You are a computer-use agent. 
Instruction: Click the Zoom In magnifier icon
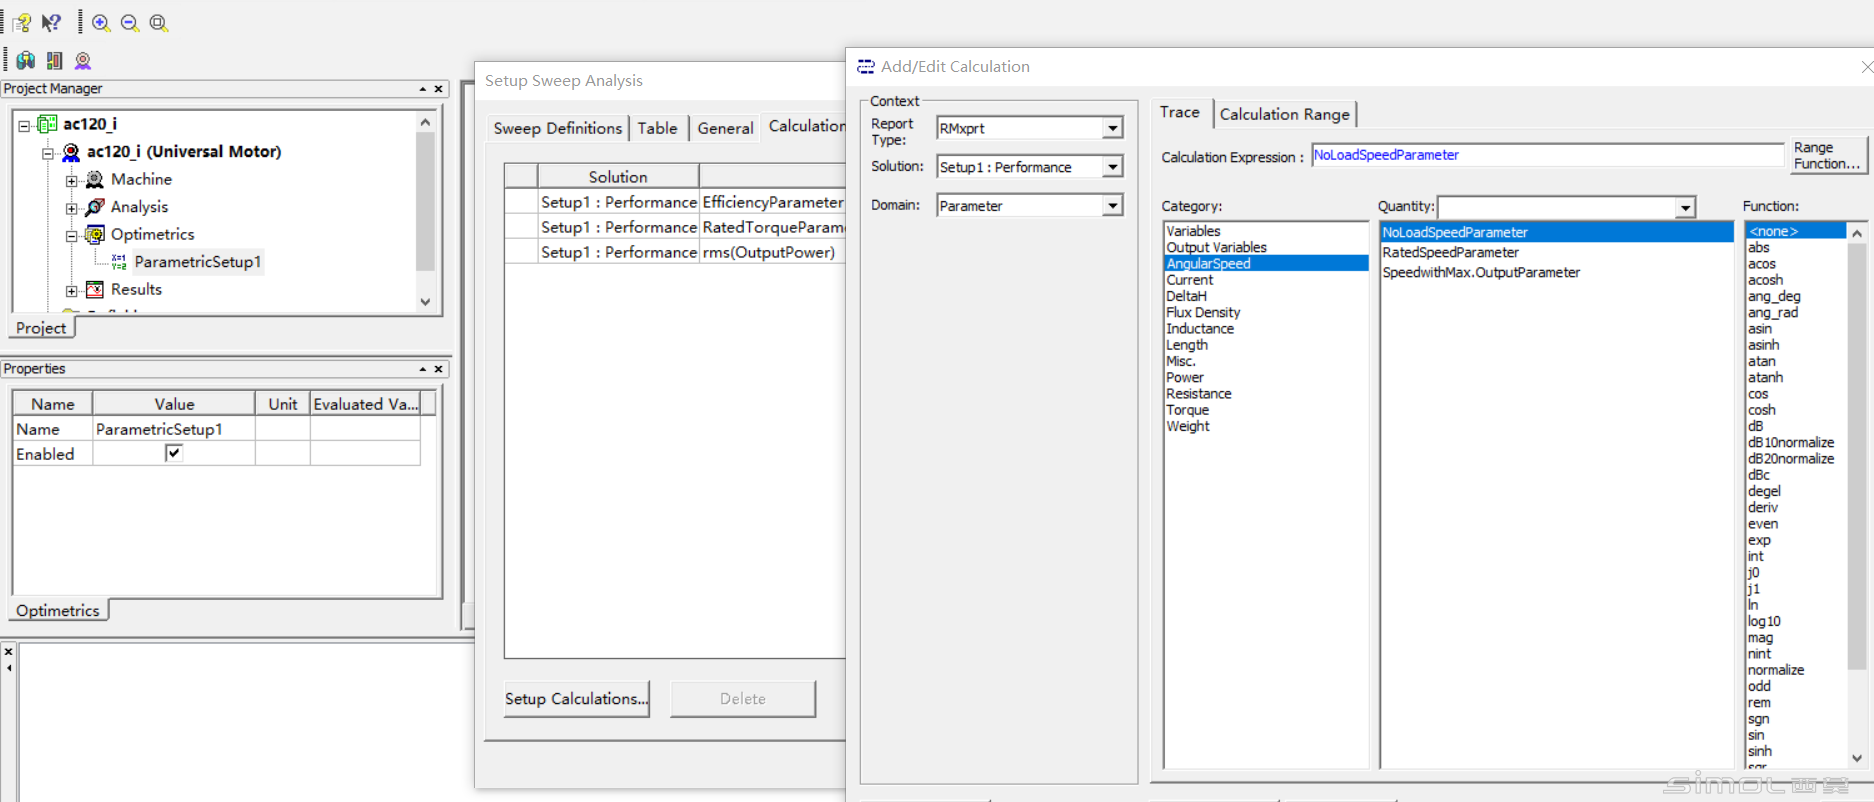point(101,22)
